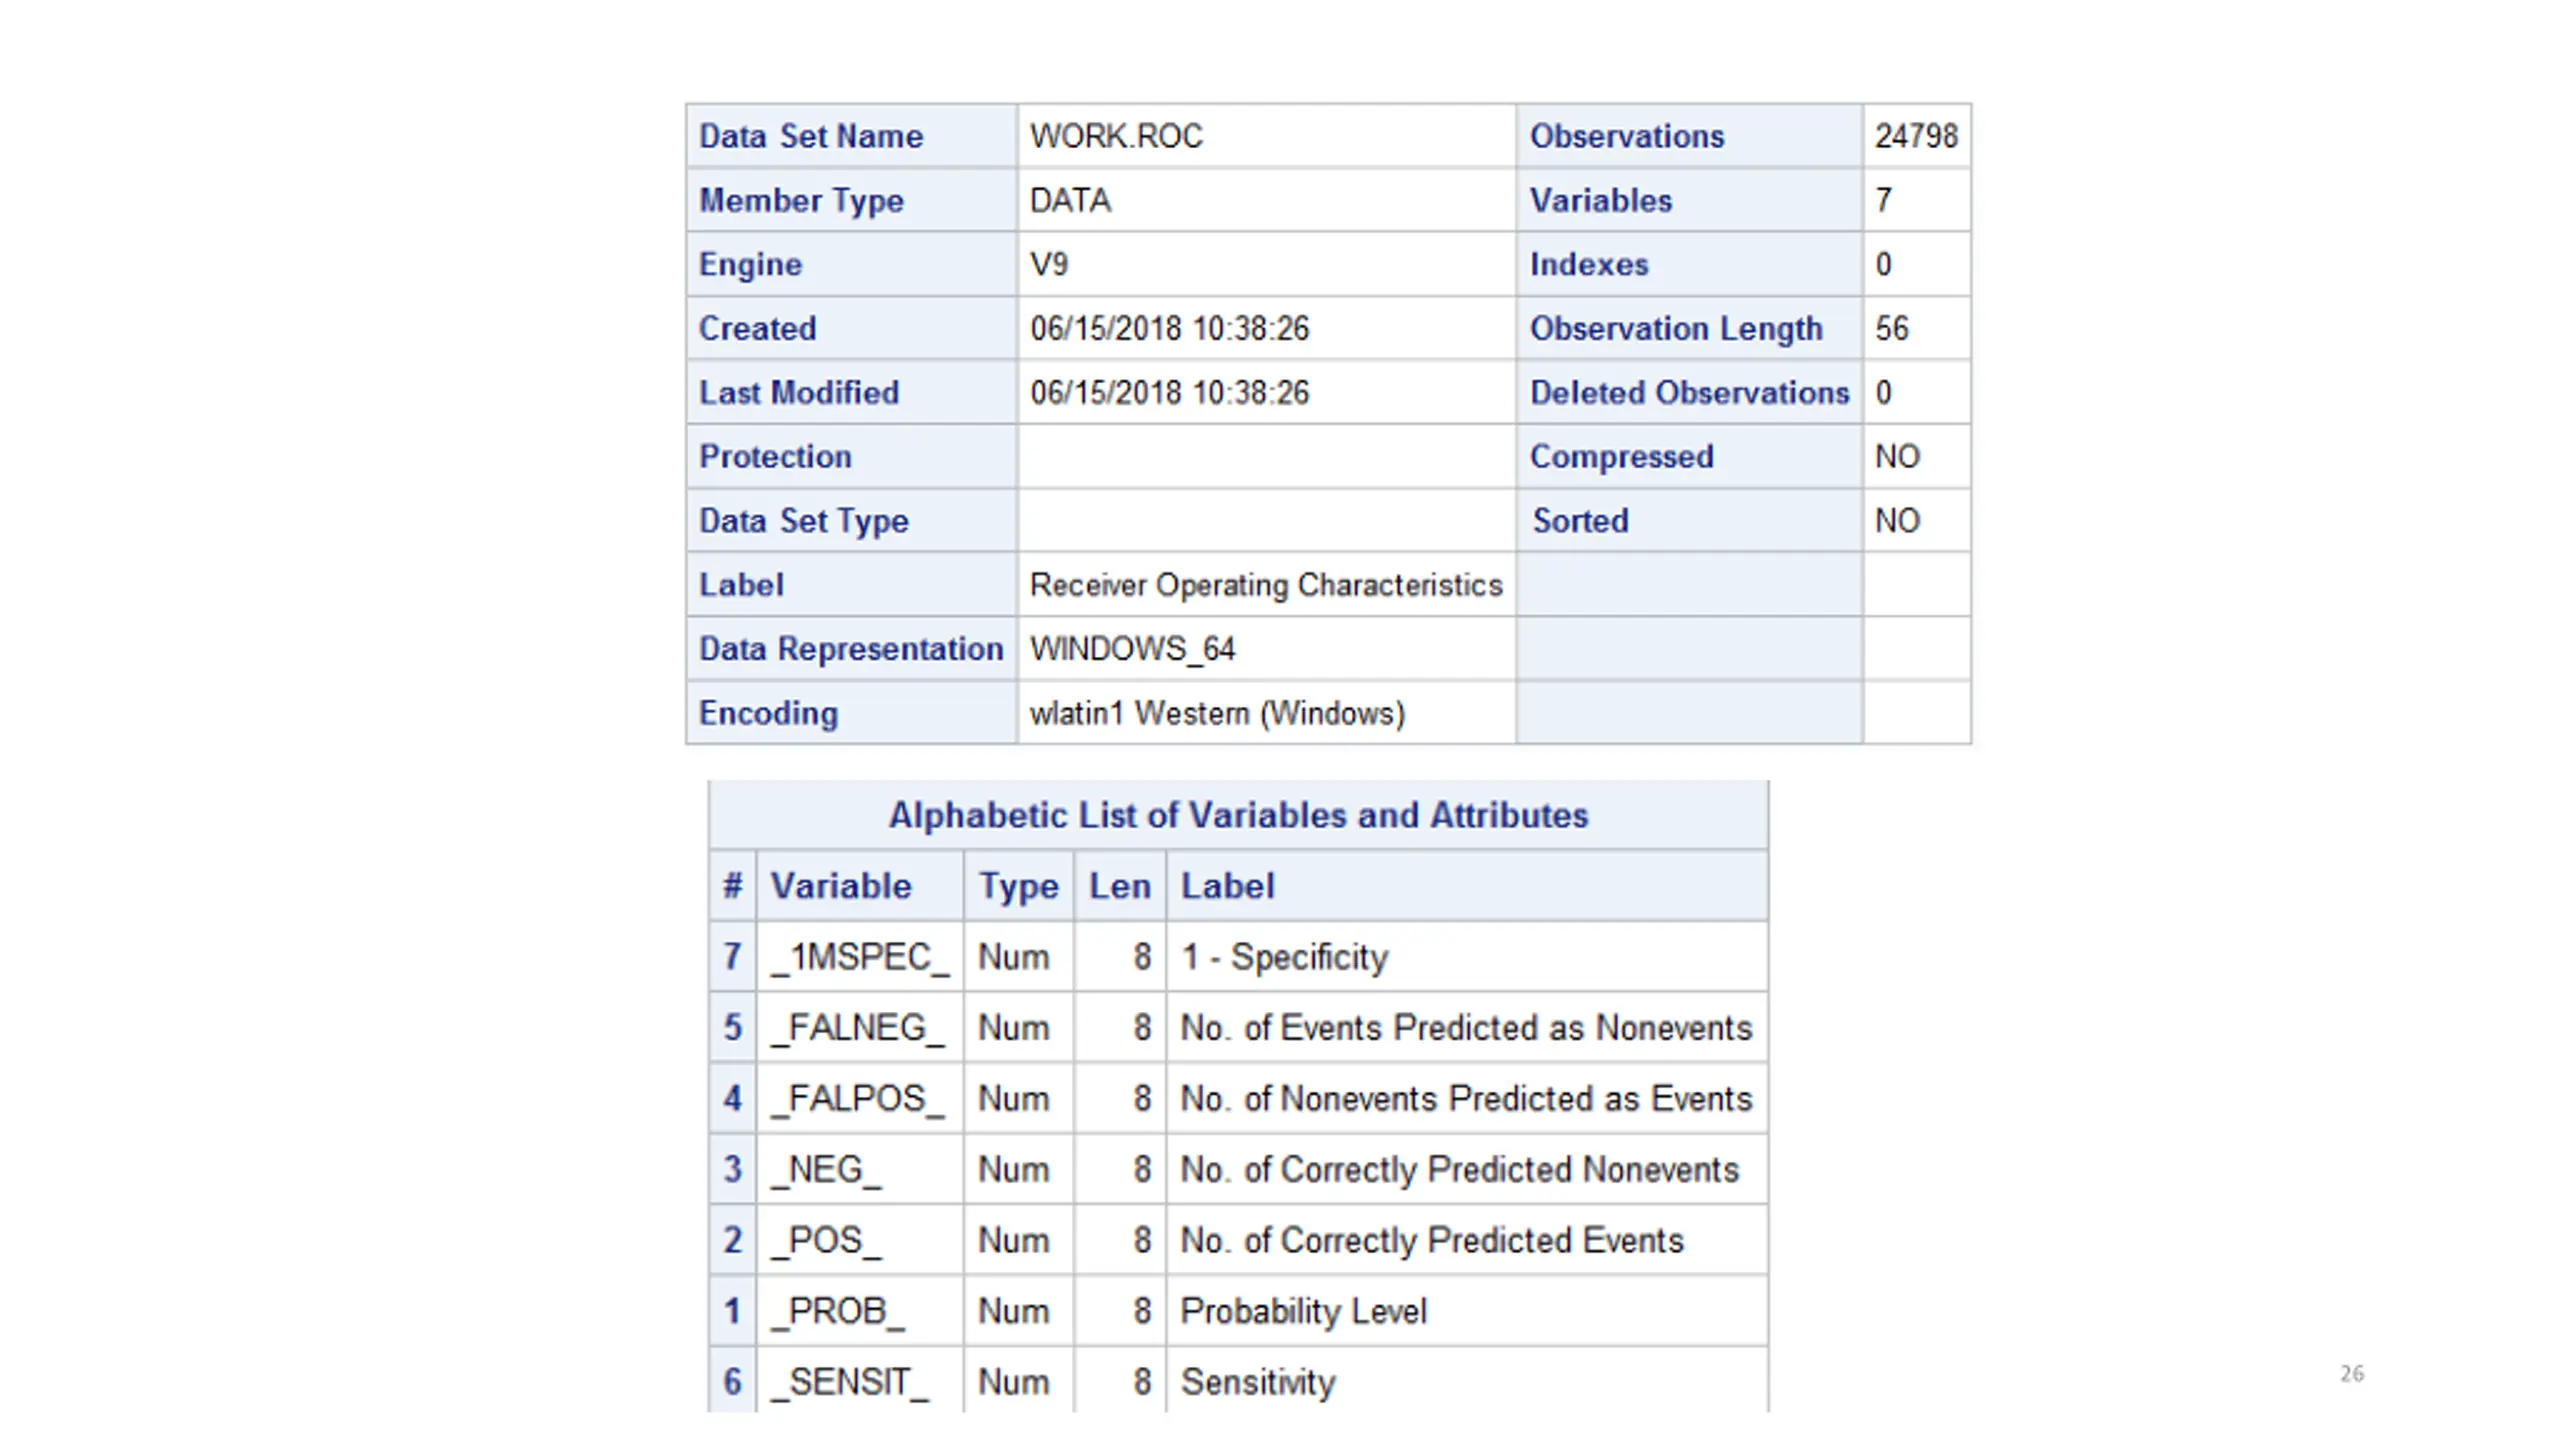The width and height of the screenshot is (2560, 1440).
Task: Click the DATA member type value
Action: click(x=1070, y=200)
